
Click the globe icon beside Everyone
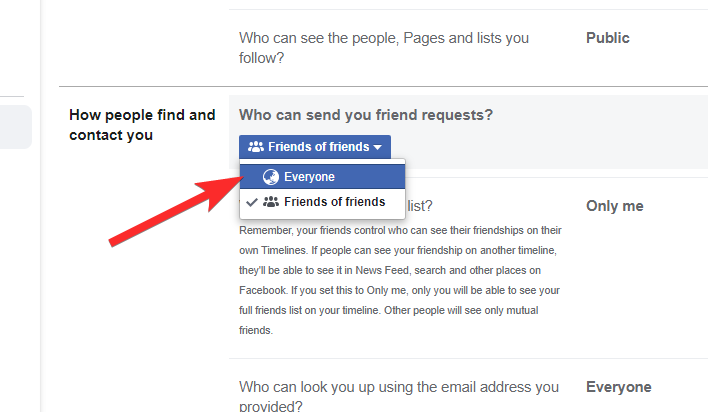[x=269, y=177]
